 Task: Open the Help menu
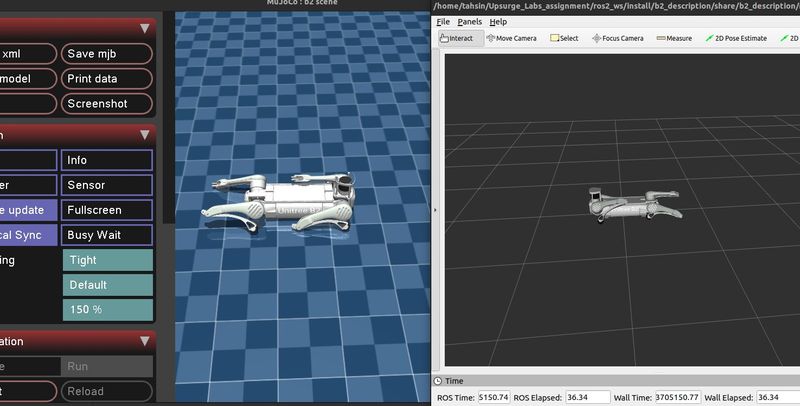coord(498,21)
